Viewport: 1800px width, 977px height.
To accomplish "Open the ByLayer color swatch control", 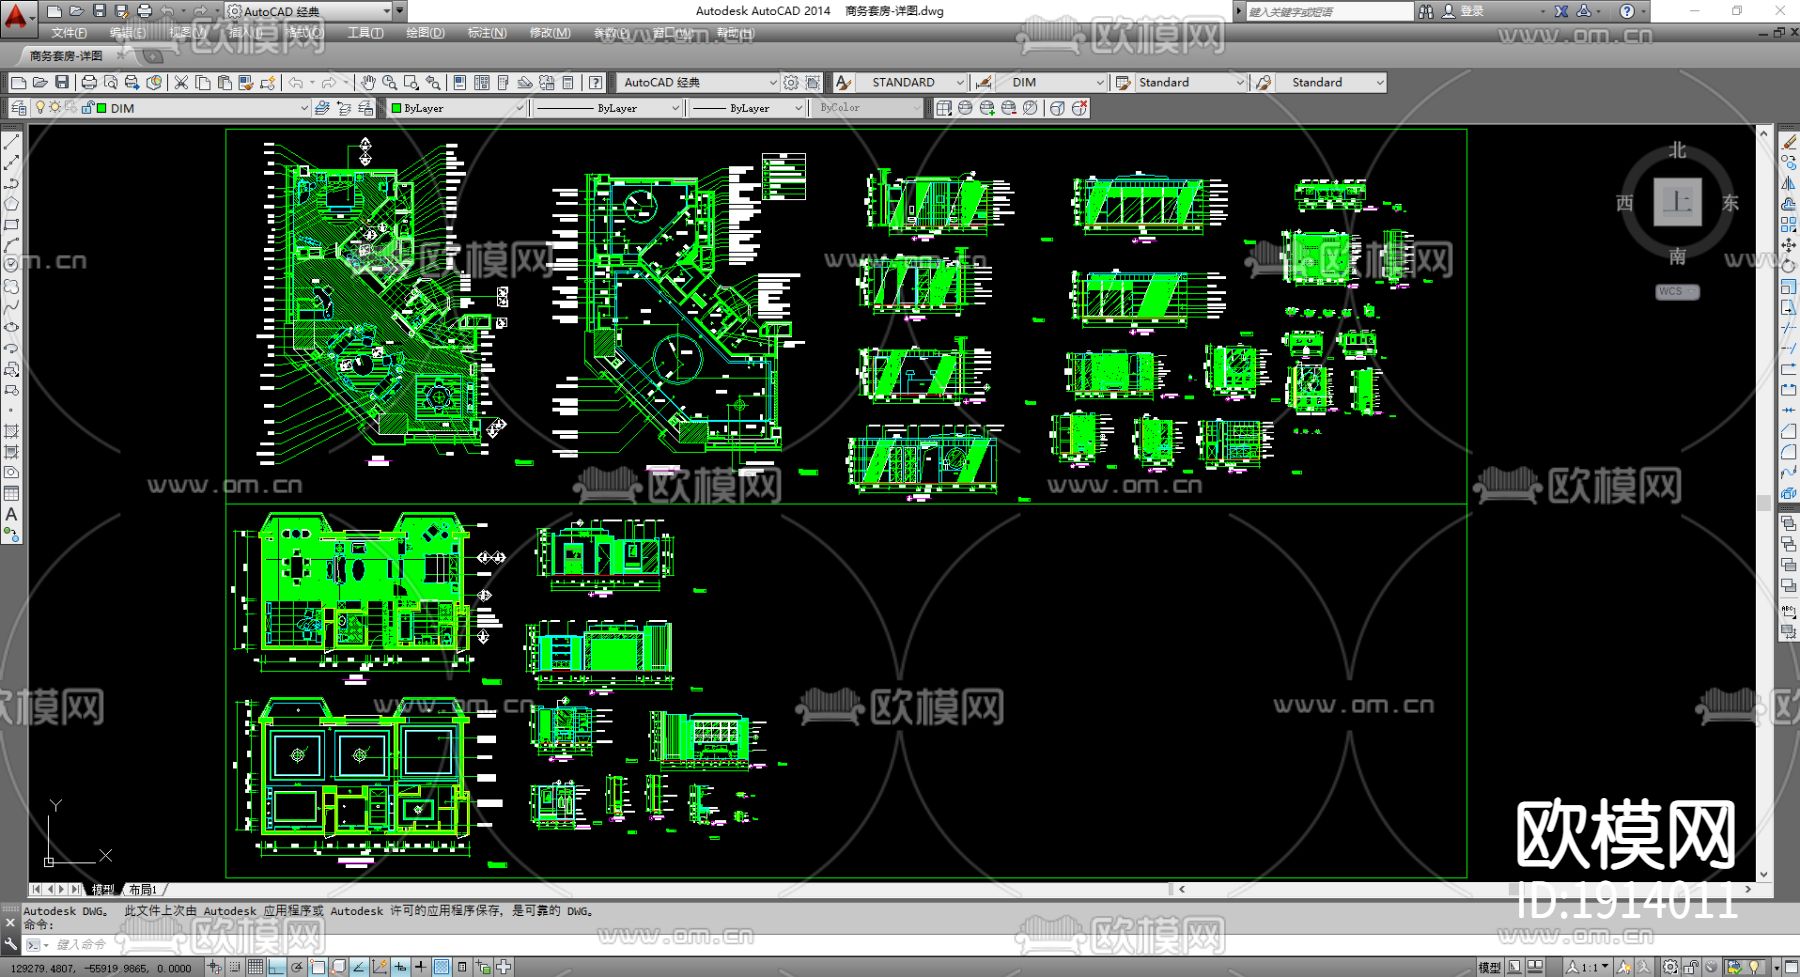I will coord(457,108).
